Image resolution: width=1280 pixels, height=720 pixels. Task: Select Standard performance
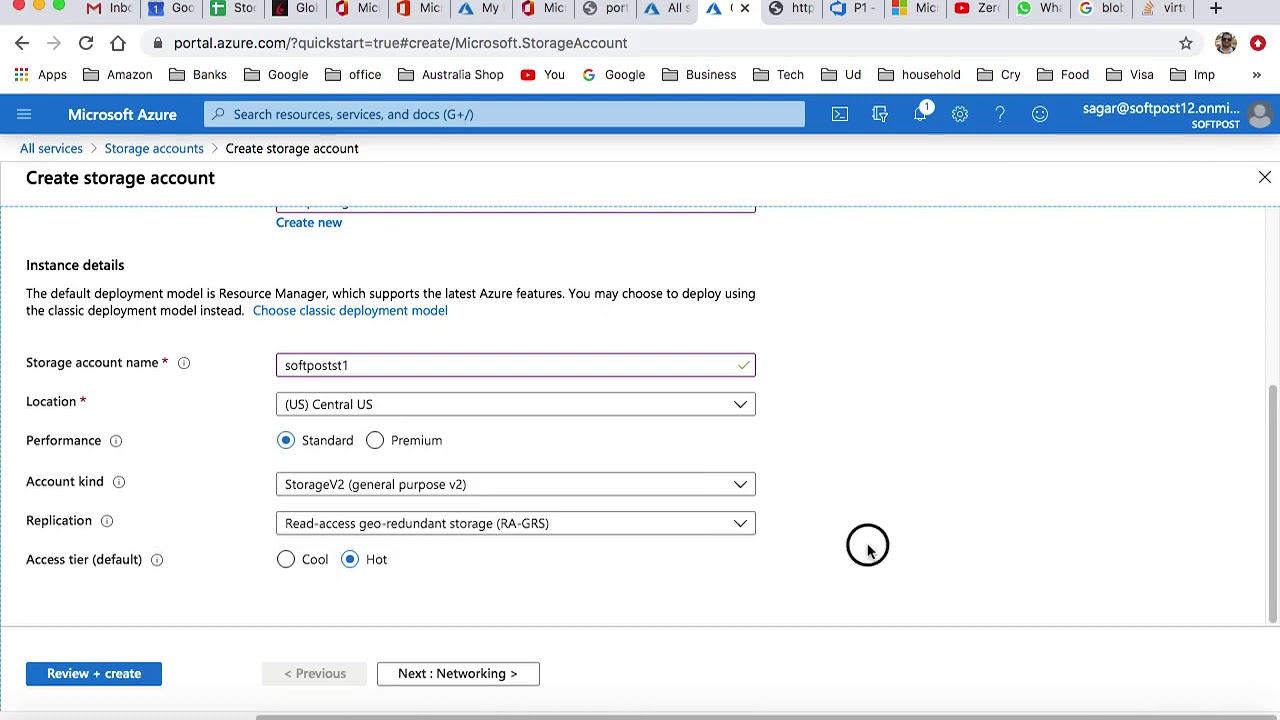(x=286, y=440)
